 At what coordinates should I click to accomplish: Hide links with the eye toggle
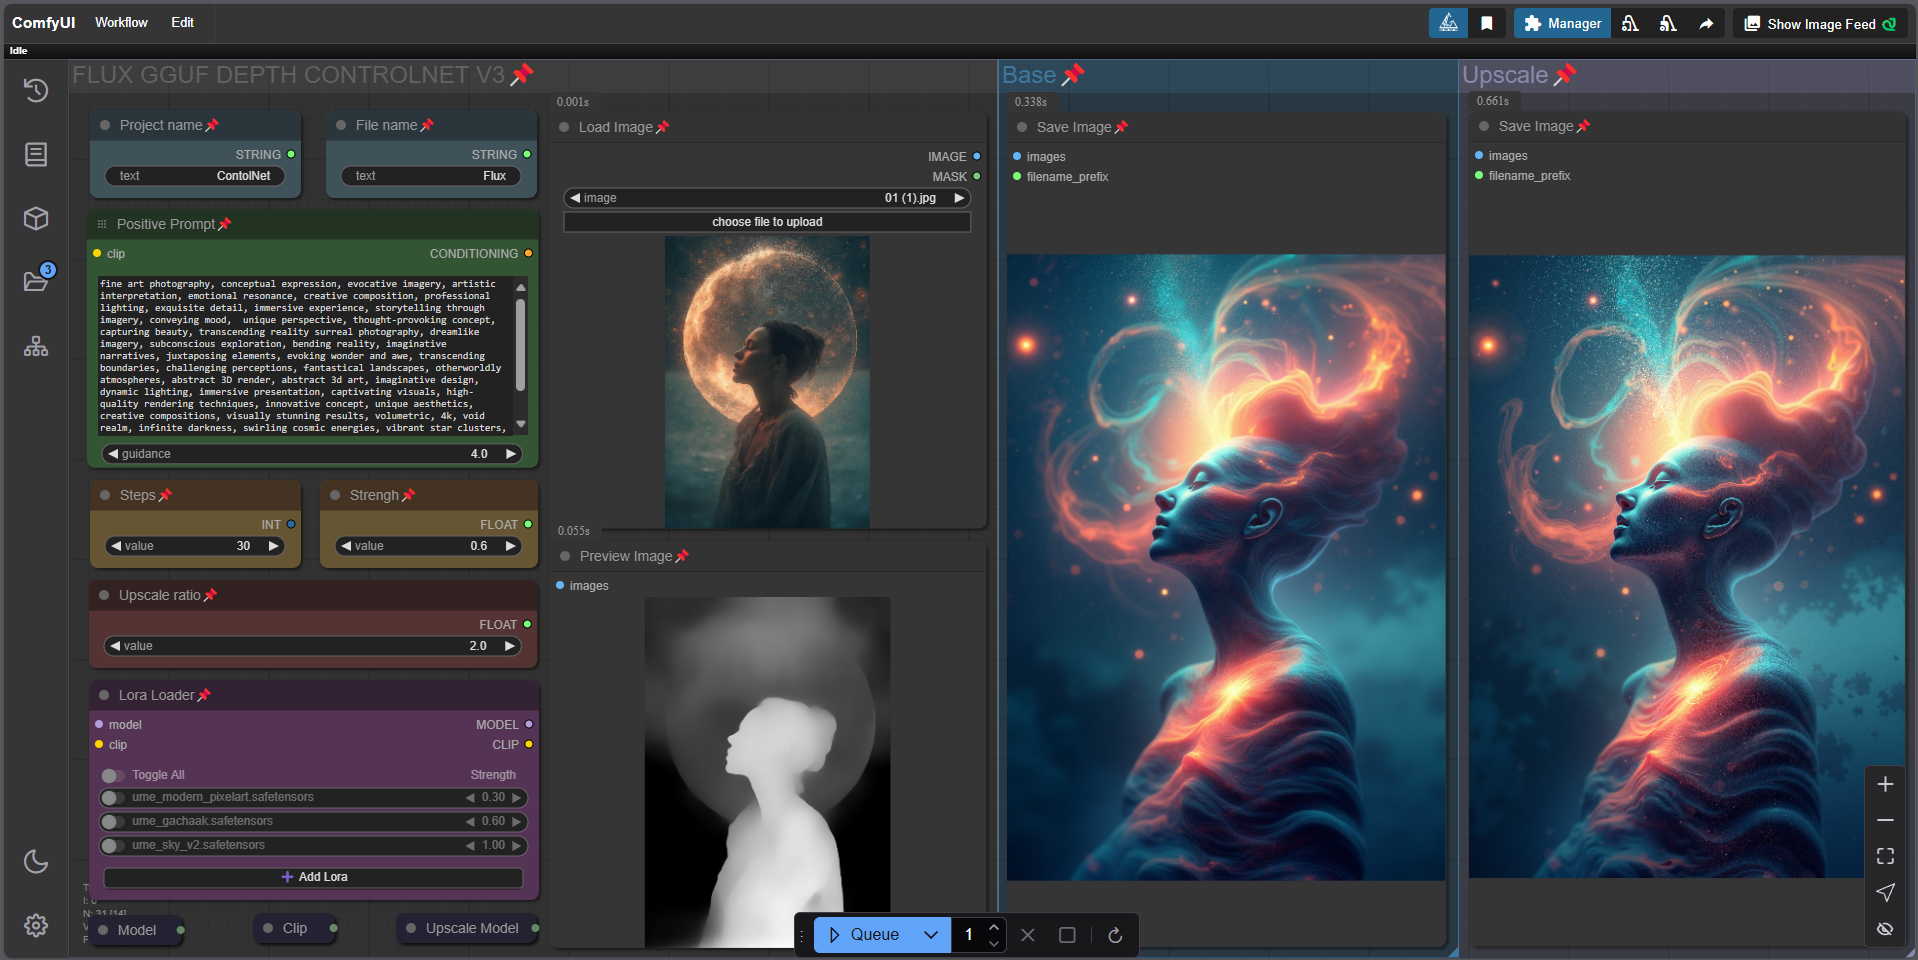[x=1885, y=928]
